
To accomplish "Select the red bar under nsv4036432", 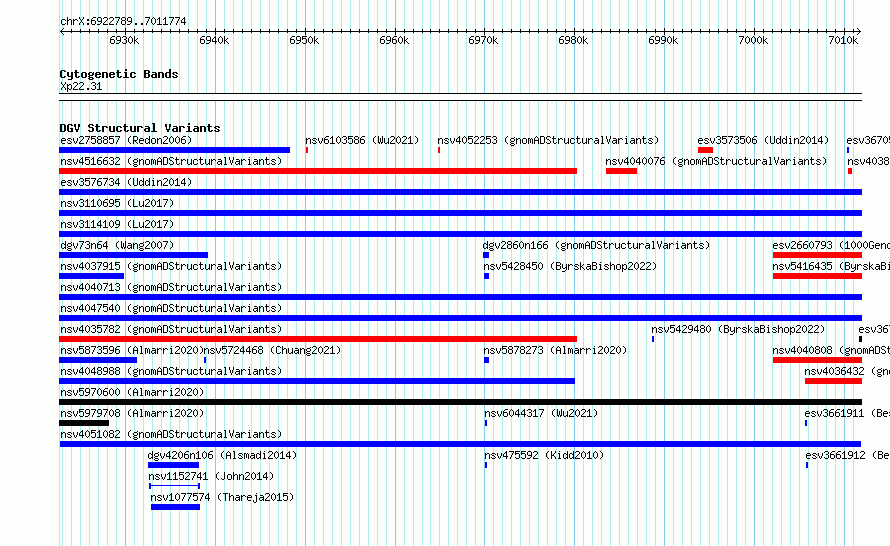I will coord(833,381).
